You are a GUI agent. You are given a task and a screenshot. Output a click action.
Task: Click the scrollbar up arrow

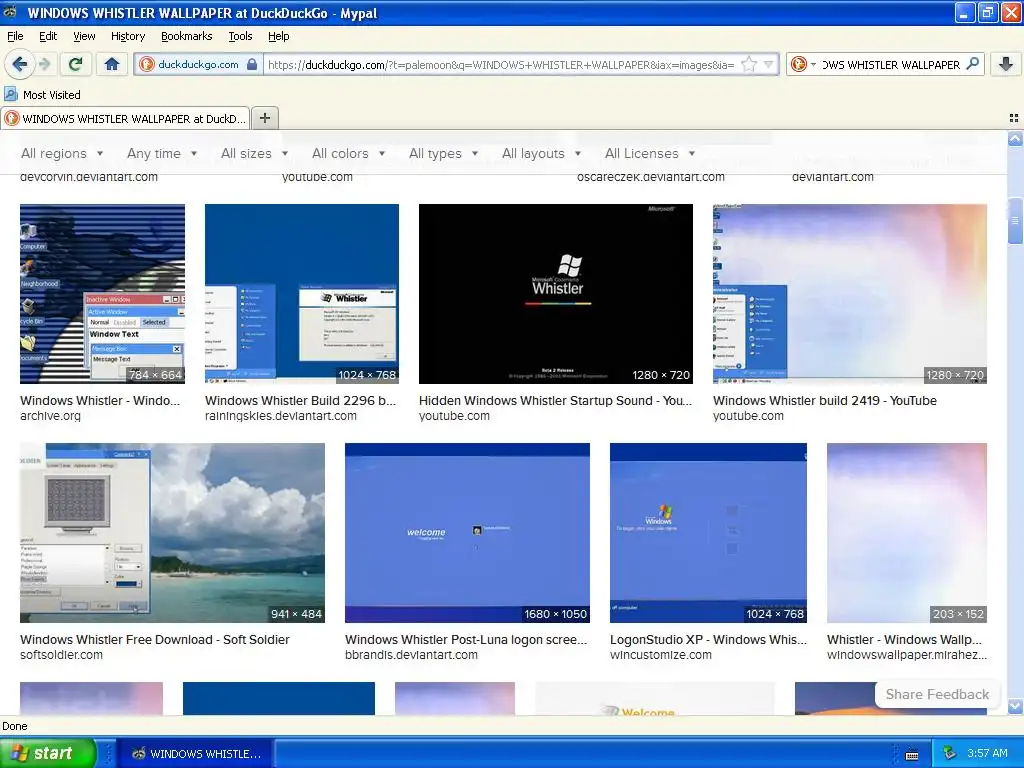click(x=1015, y=138)
